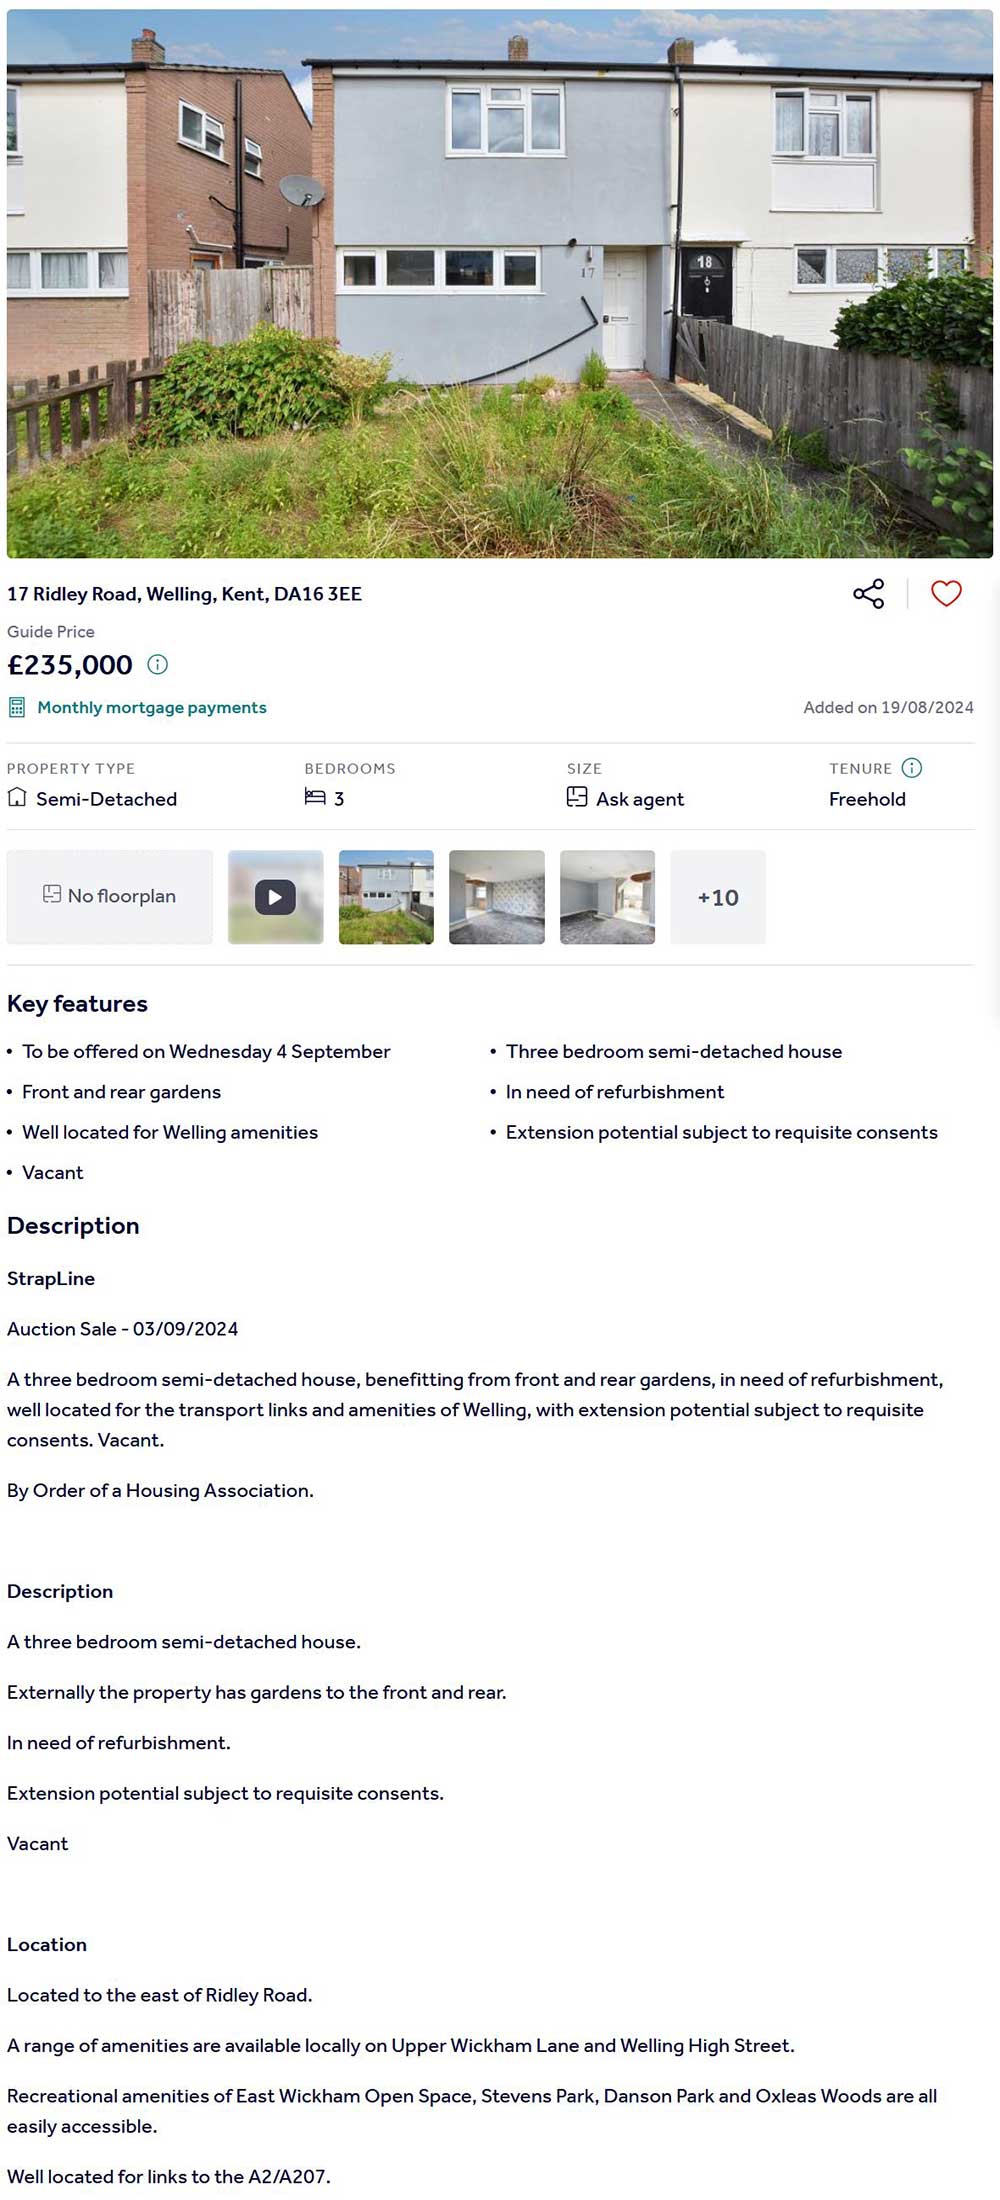
Task: Play the property video thumbnail
Action: (276, 897)
